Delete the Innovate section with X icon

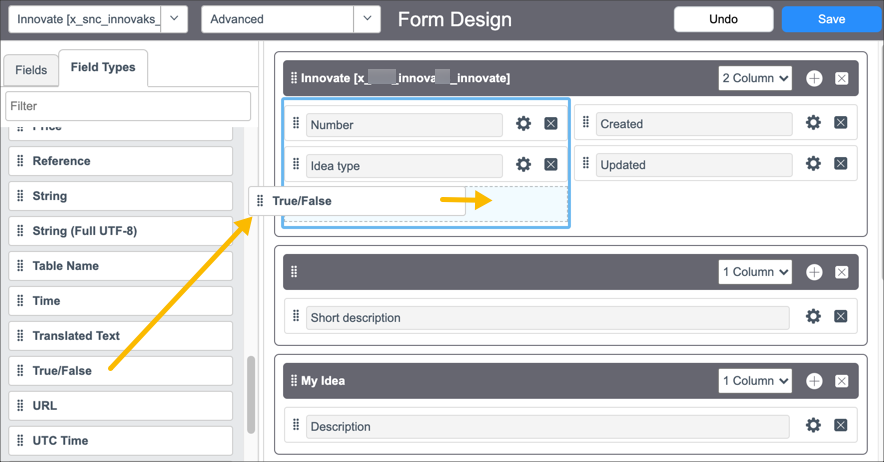coord(842,78)
